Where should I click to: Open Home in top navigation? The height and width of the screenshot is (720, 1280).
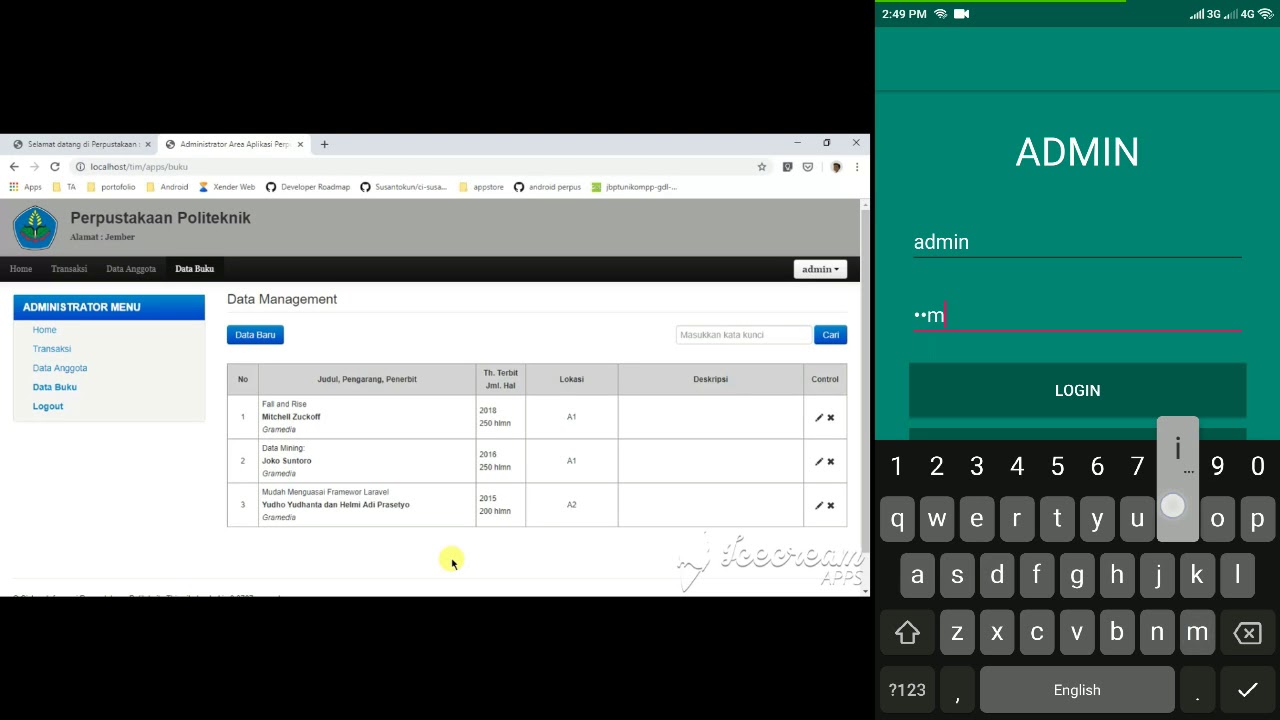pyautogui.click(x=21, y=269)
